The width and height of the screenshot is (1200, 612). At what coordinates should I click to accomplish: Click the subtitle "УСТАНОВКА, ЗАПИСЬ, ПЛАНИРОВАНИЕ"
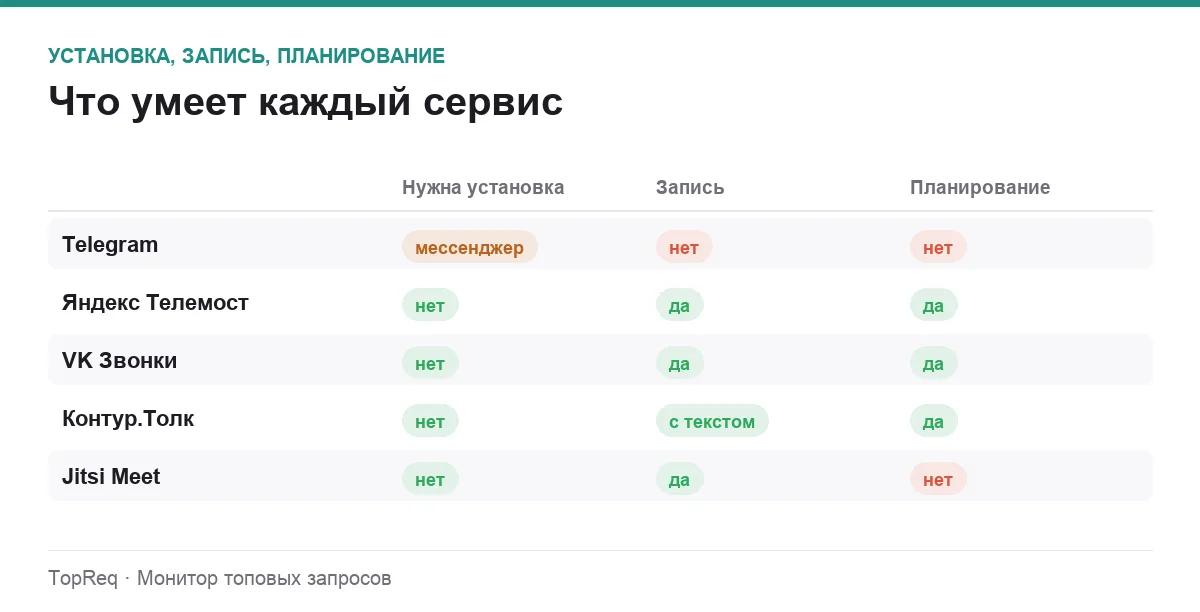[246, 56]
